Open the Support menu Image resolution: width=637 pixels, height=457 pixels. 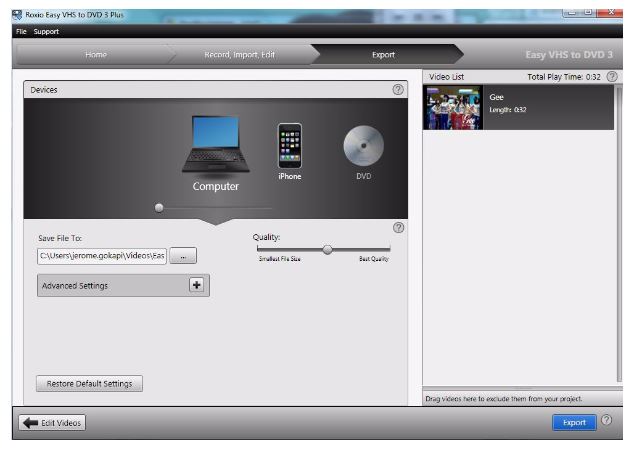[46, 31]
